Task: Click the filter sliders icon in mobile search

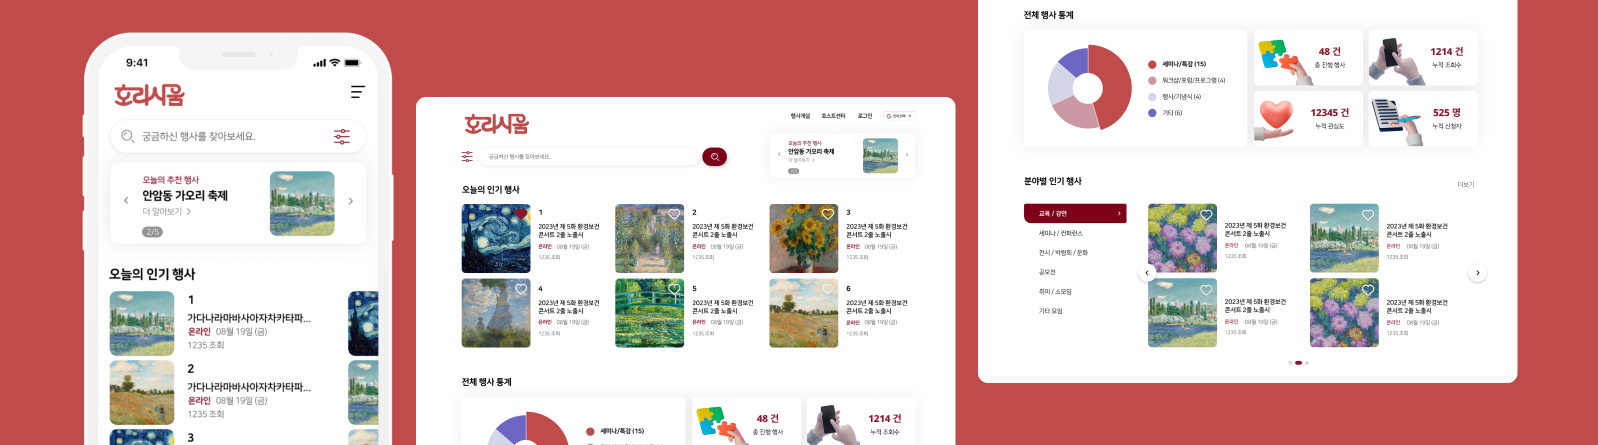Action: [342, 137]
